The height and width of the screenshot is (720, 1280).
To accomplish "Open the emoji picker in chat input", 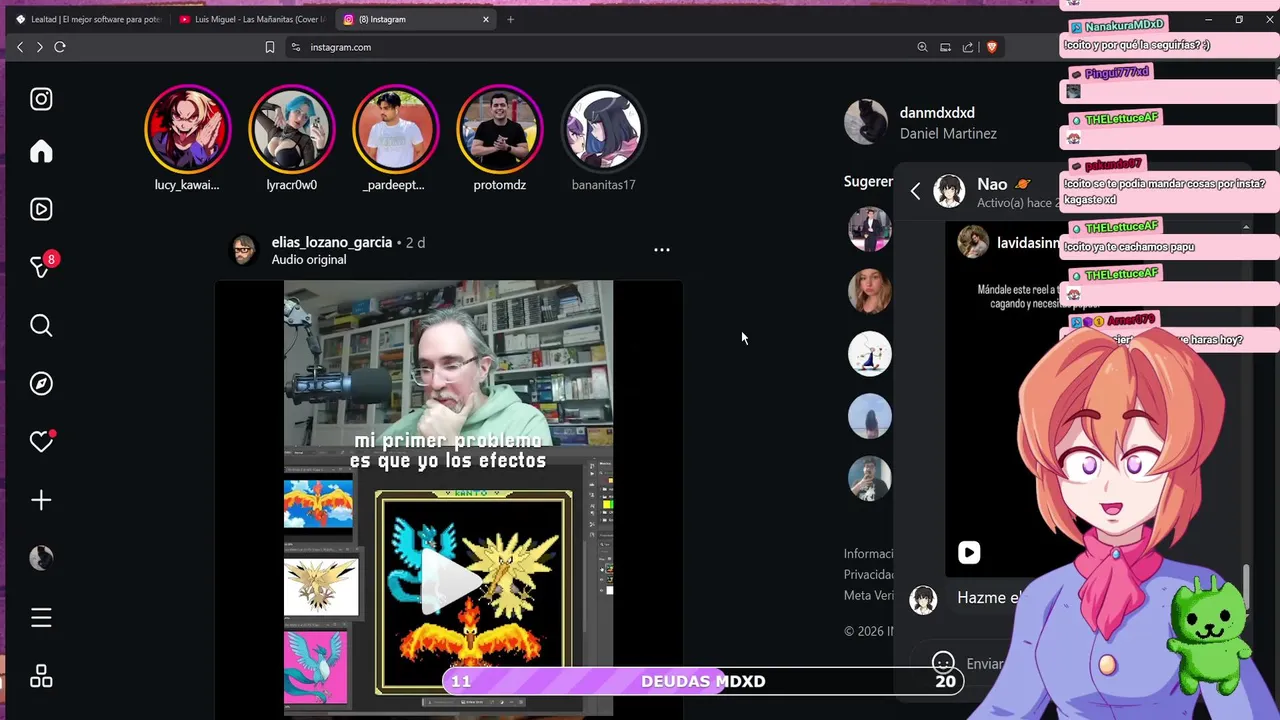I will click(x=943, y=663).
